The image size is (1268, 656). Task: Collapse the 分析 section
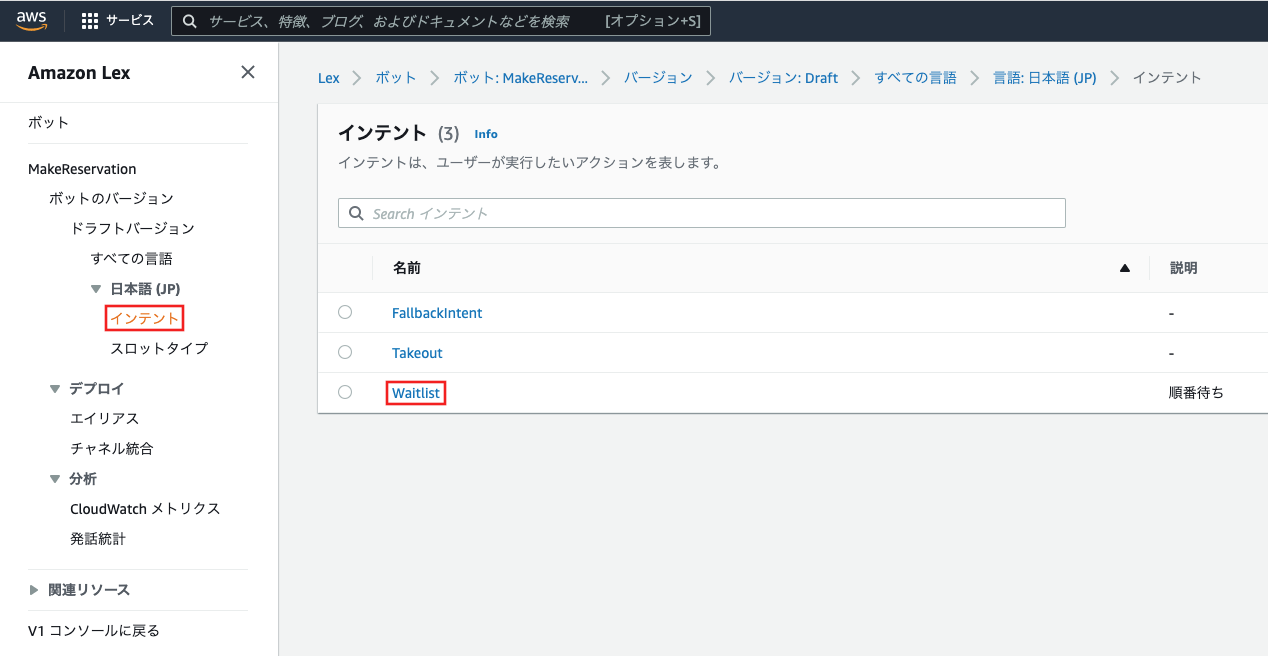(55, 479)
